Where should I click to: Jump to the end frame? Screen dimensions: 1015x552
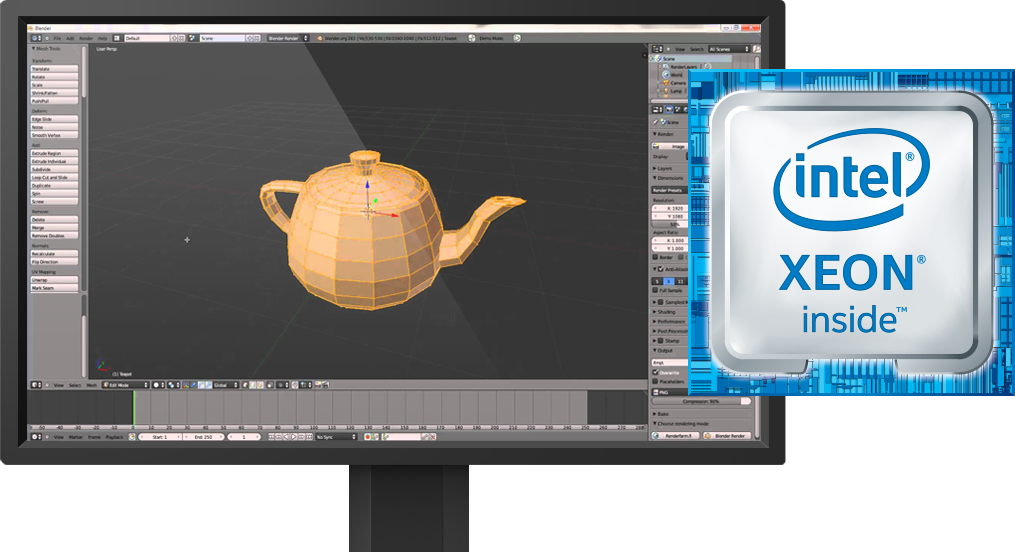(309, 437)
